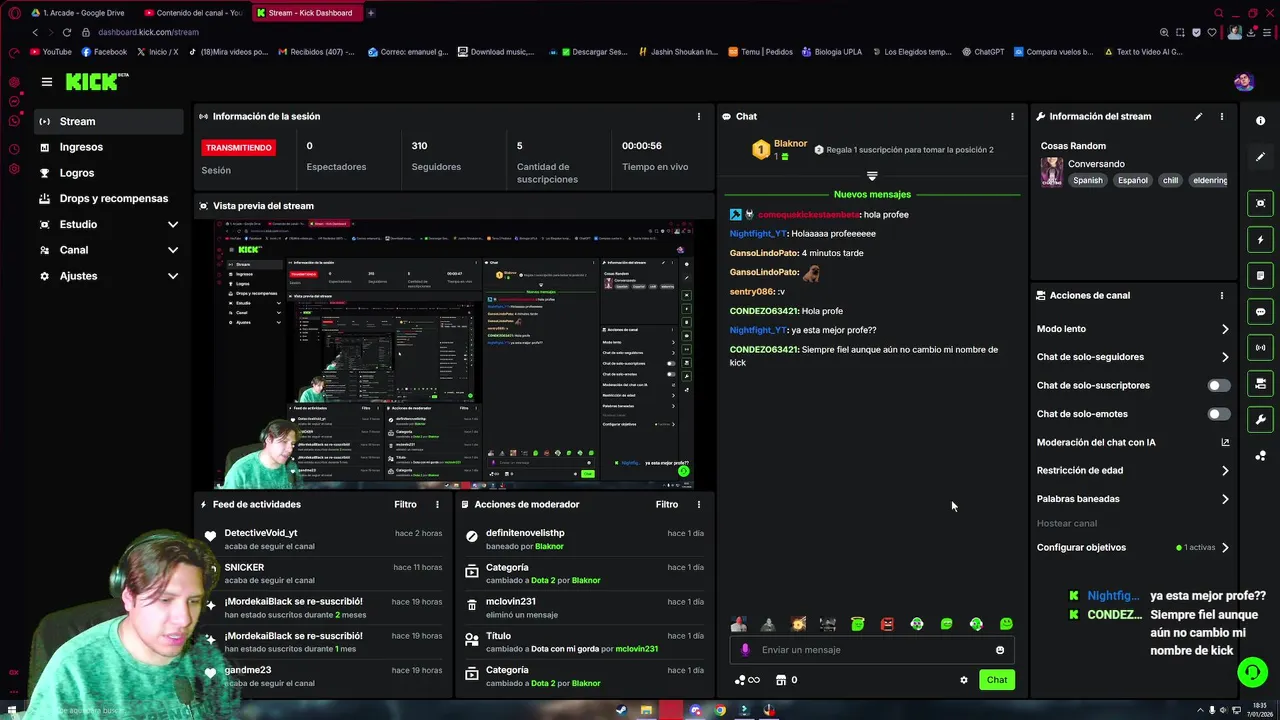Screen dimensions: 1280x720
Task: Open Steam icon in the taskbar
Action: [x=621, y=711]
